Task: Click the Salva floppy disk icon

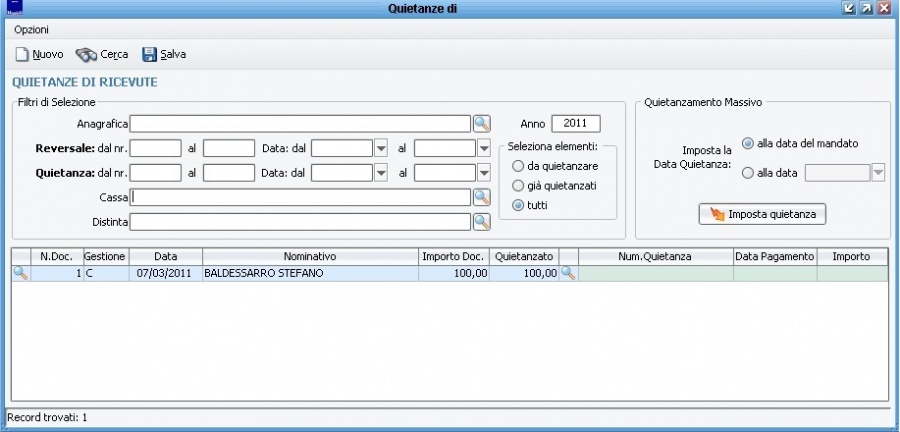Action: coord(150,54)
